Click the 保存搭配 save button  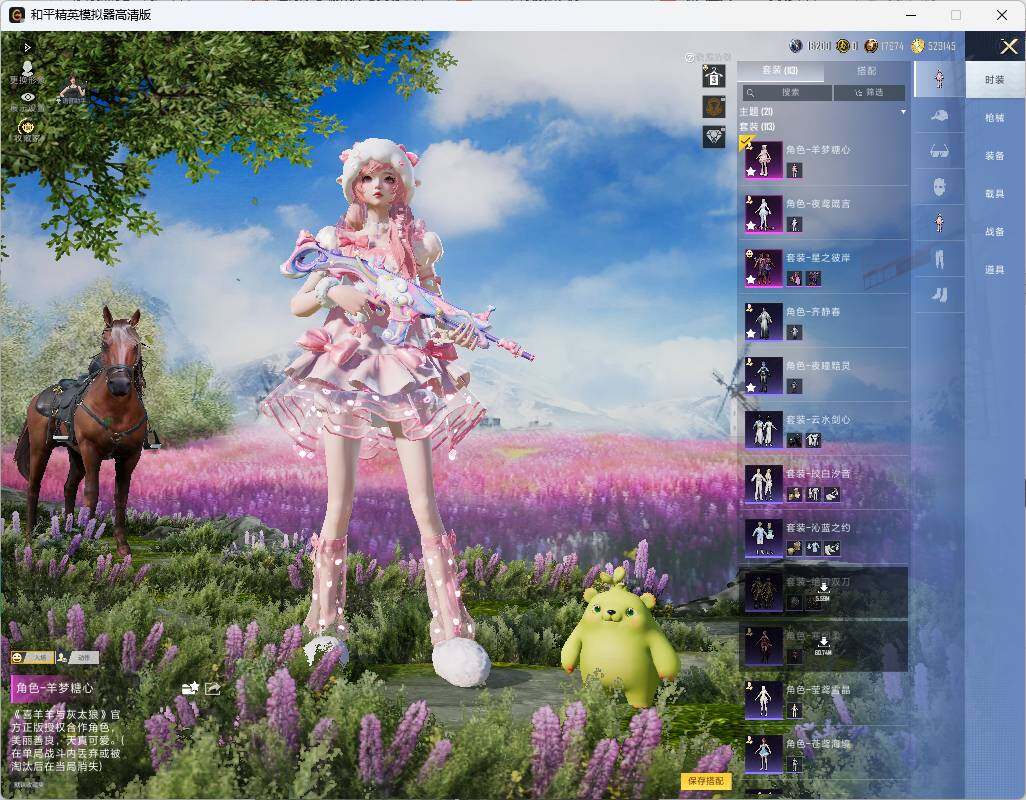(706, 780)
